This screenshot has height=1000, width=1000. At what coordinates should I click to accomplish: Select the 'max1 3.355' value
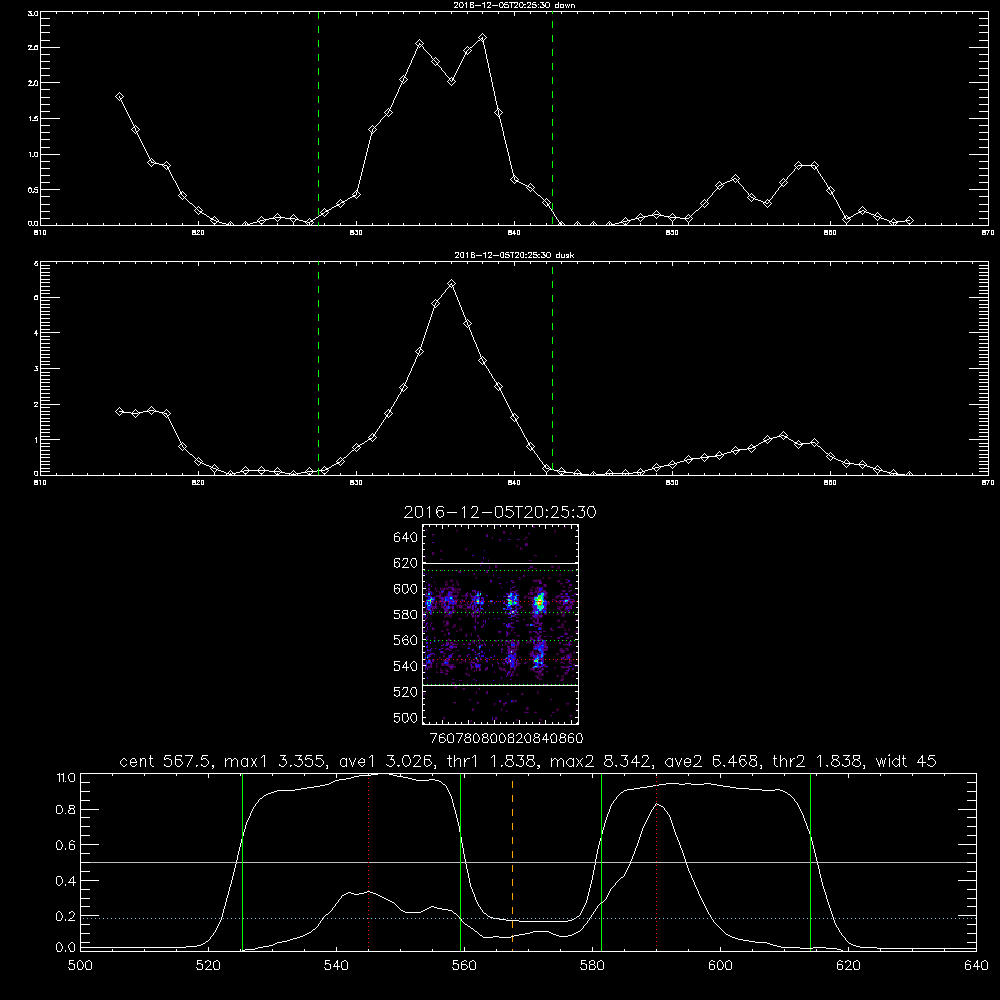tap(277, 761)
